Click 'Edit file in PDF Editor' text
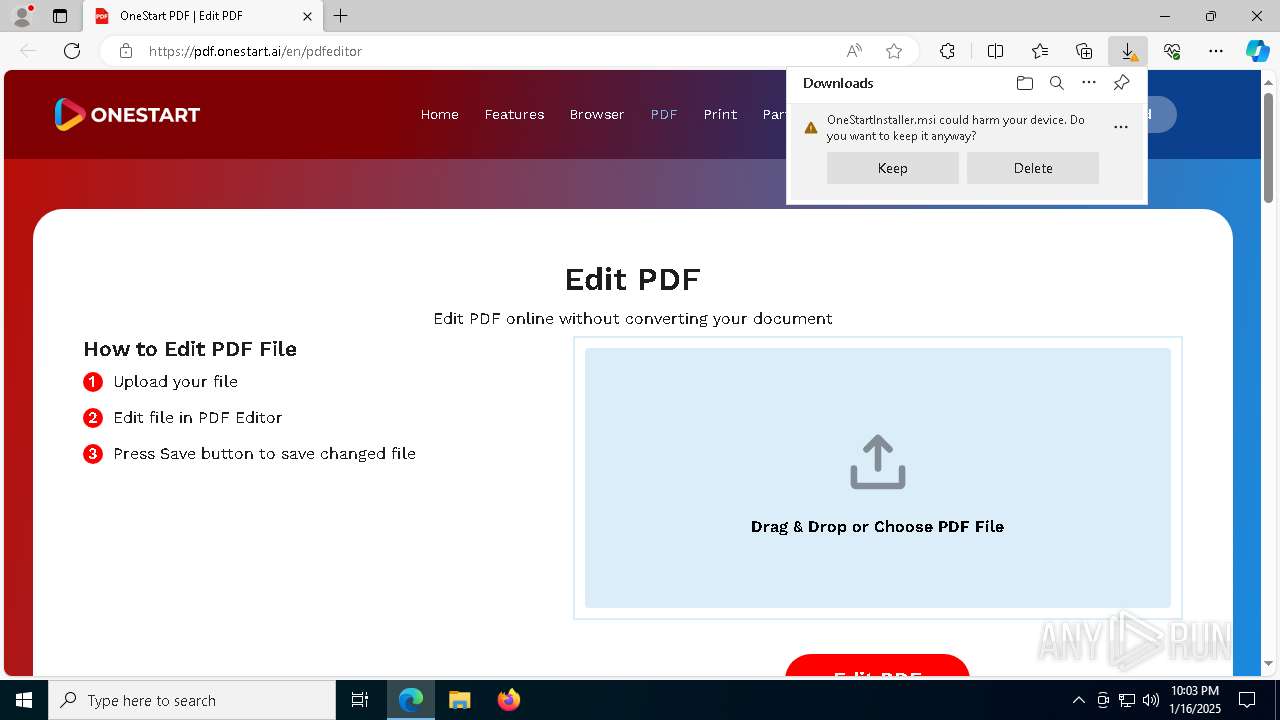Viewport: 1280px width, 720px height. [198, 417]
